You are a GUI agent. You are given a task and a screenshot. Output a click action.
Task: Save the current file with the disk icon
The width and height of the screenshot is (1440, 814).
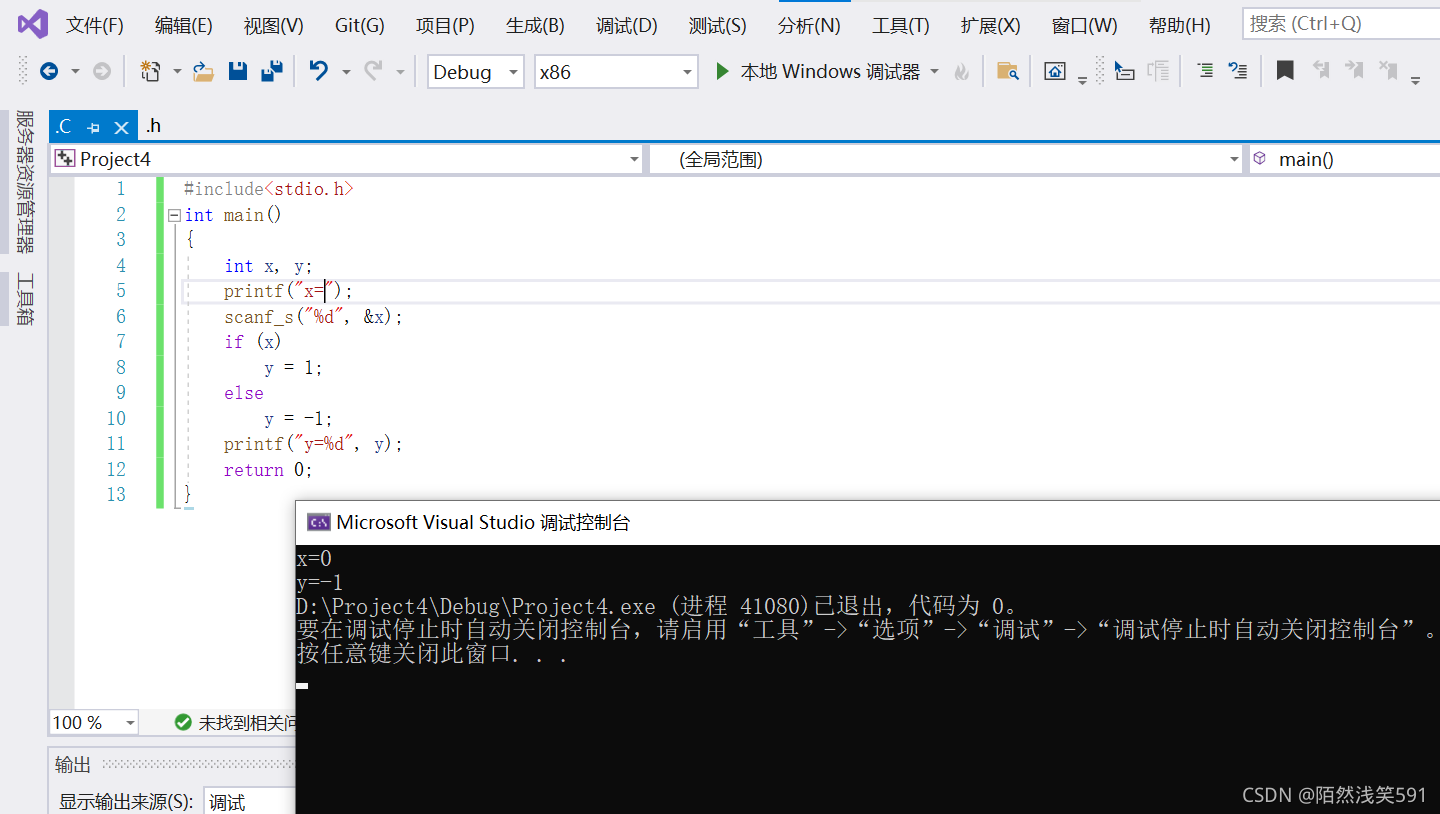(x=238, y=71)
